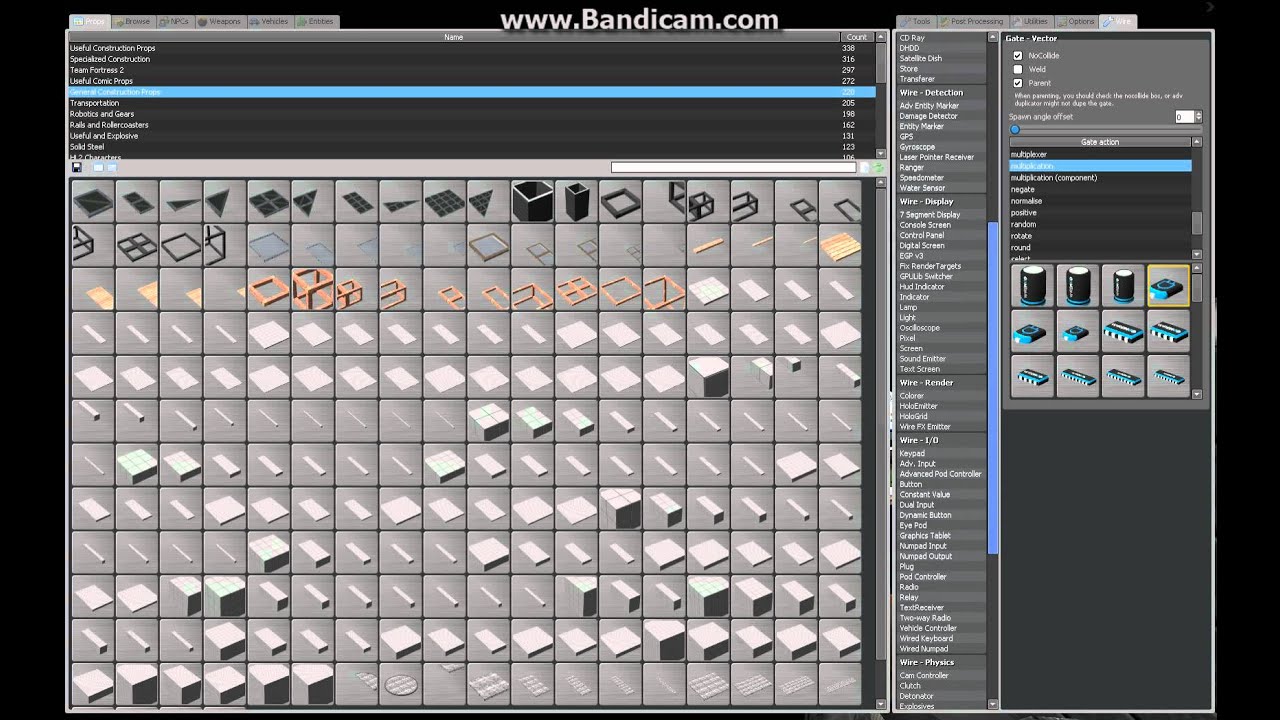1280x720 pixels.
Task: Click the prop search input field
Action: 735,168
